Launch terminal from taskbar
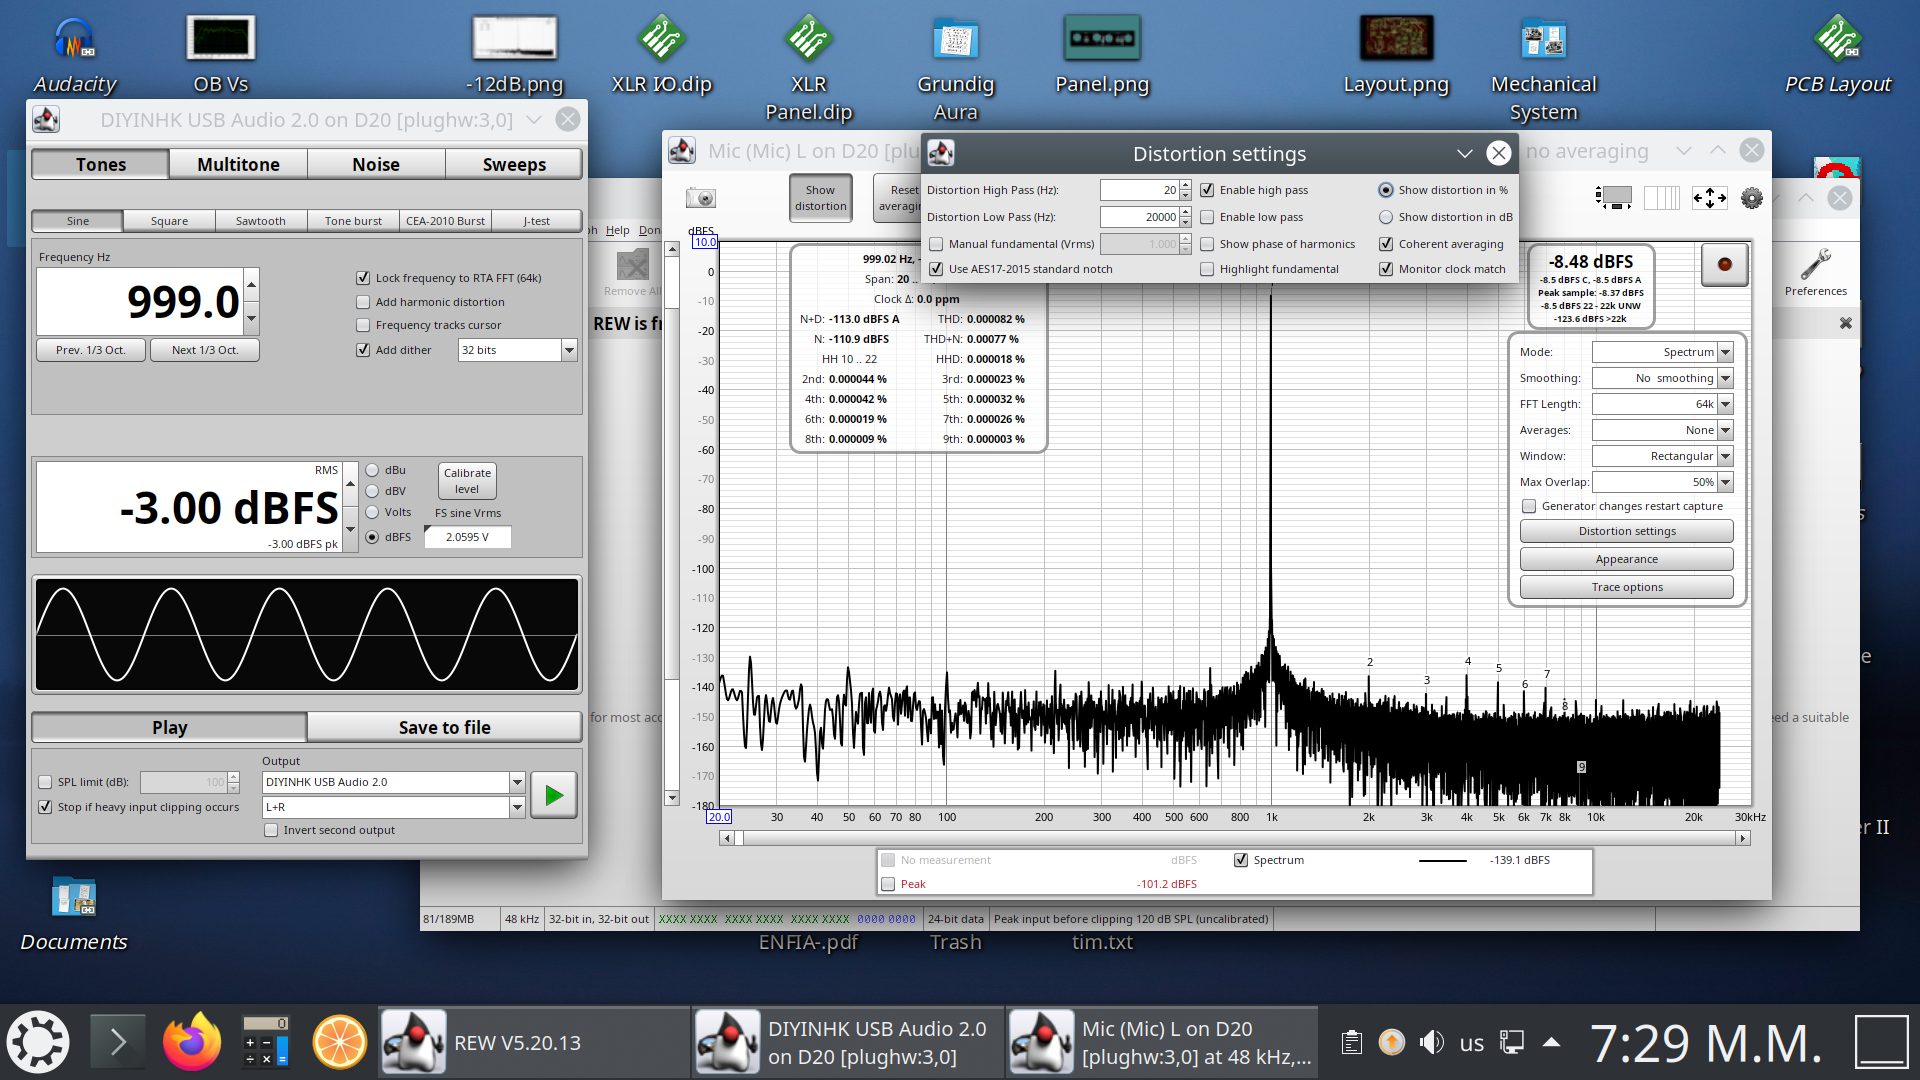The height and width of the screenshot is (1080, 1920). 118,1042
